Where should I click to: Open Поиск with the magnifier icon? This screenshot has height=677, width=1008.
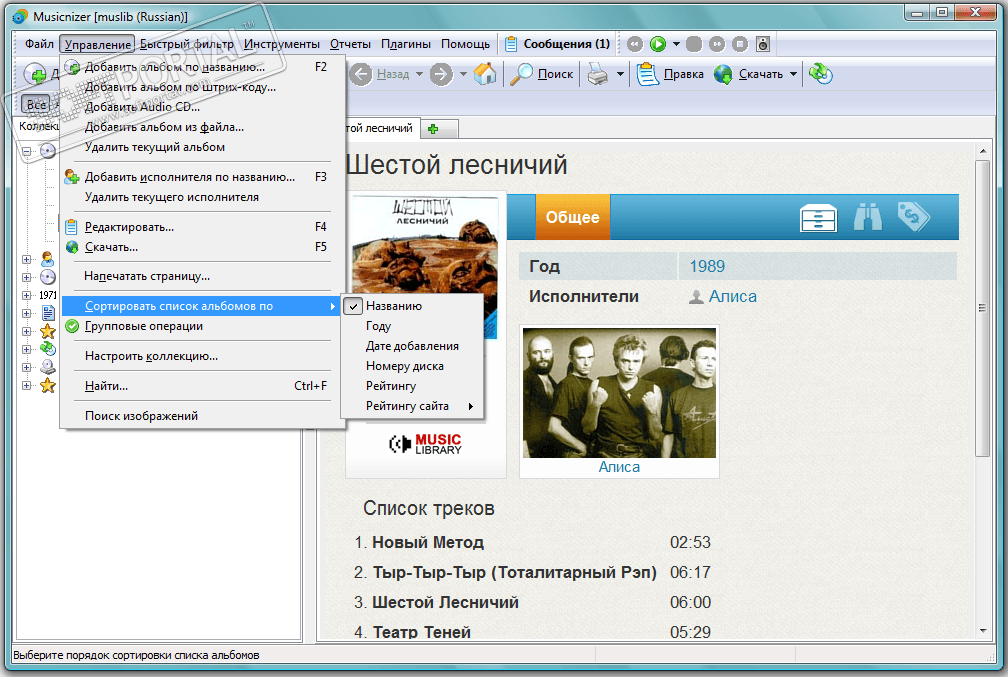pos(521,74)
